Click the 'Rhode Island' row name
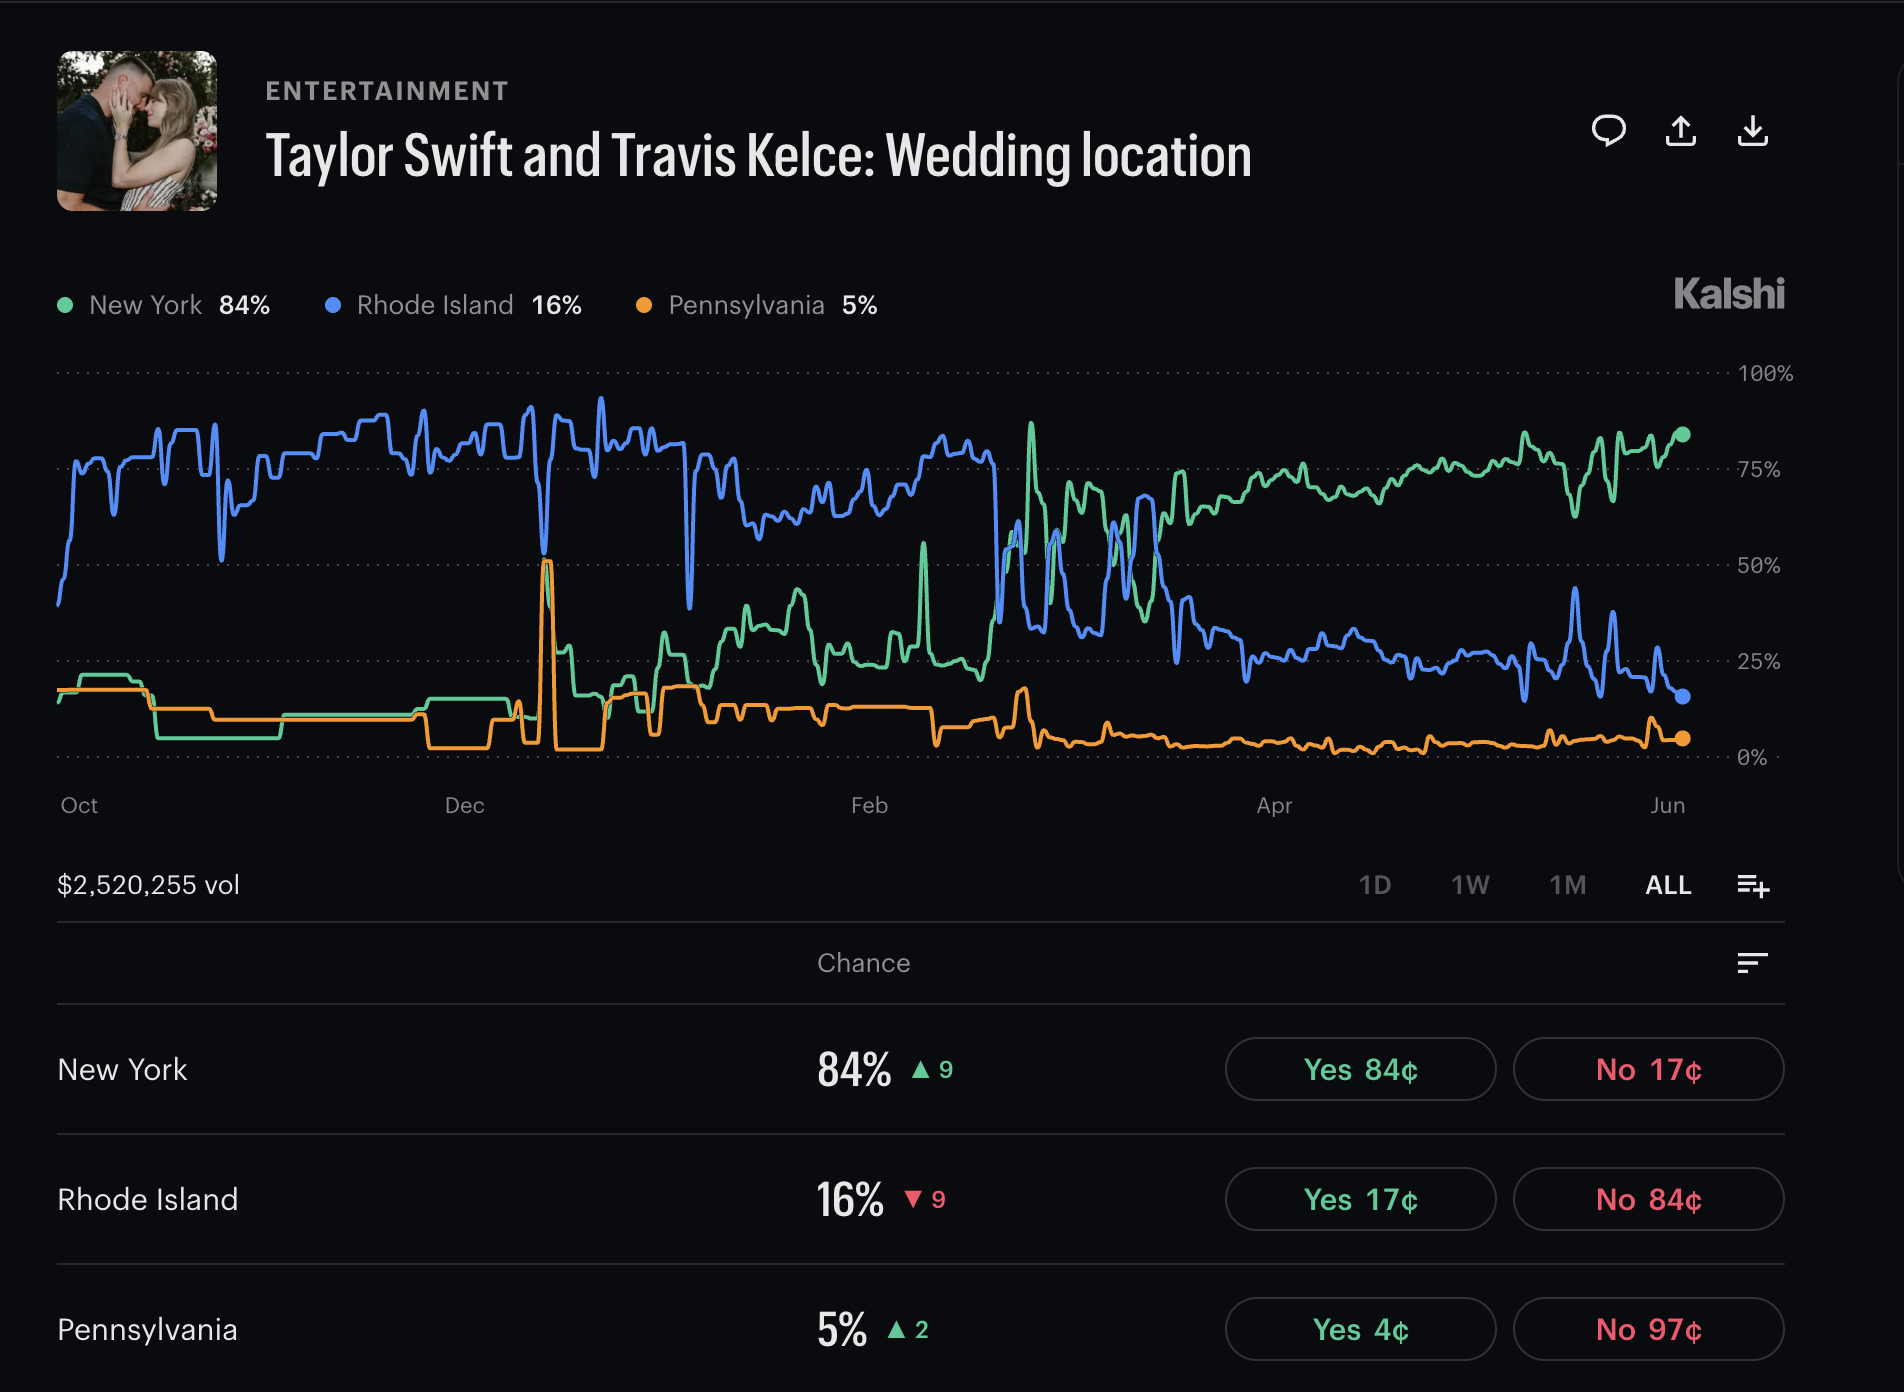The image size is (1904, 1392). tap(148, 1199)
